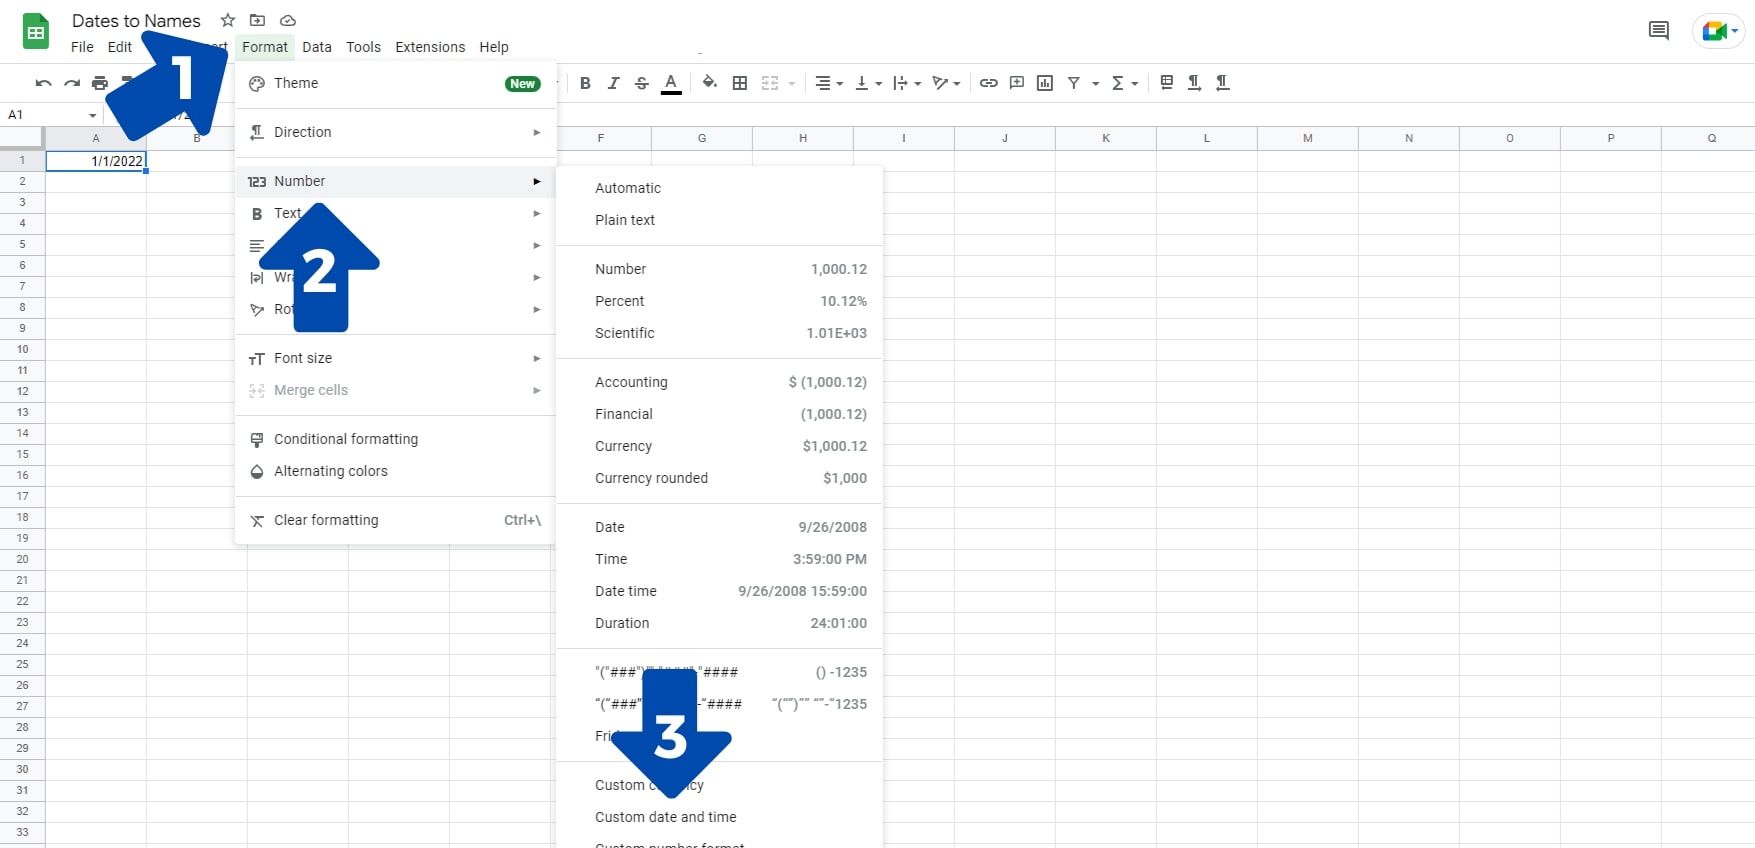Insert link icon in toolbar
The width and height of the screenshot is (1755, 848).
[x=988, y=83]
